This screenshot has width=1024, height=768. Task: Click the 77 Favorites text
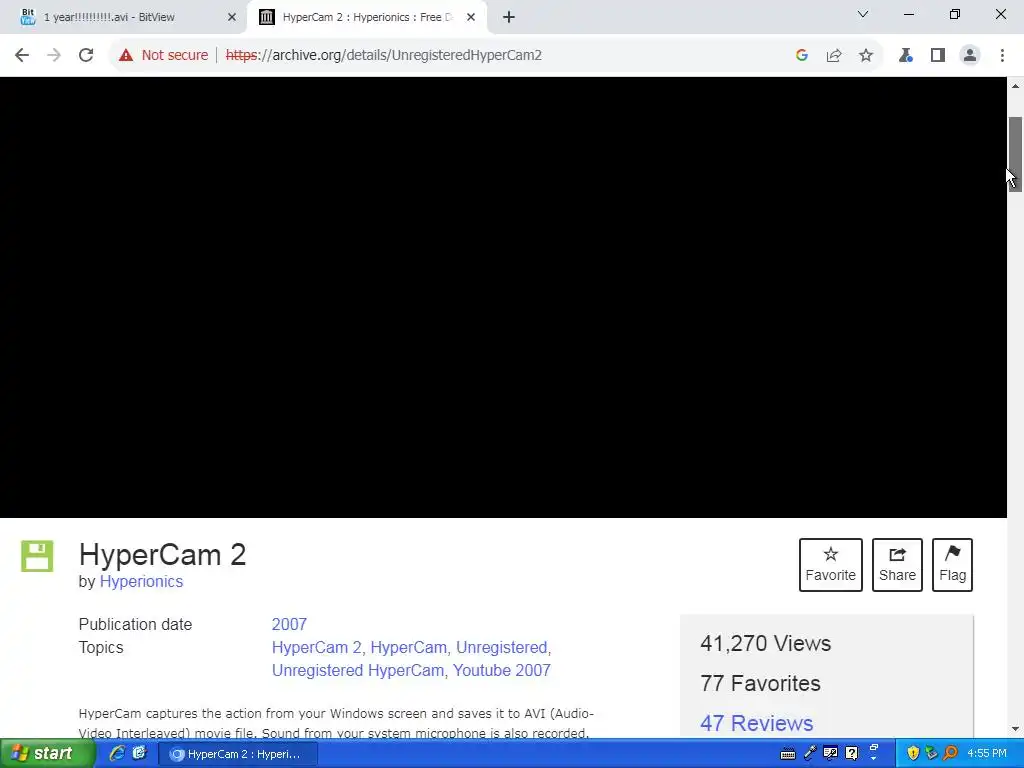[760, 683]
